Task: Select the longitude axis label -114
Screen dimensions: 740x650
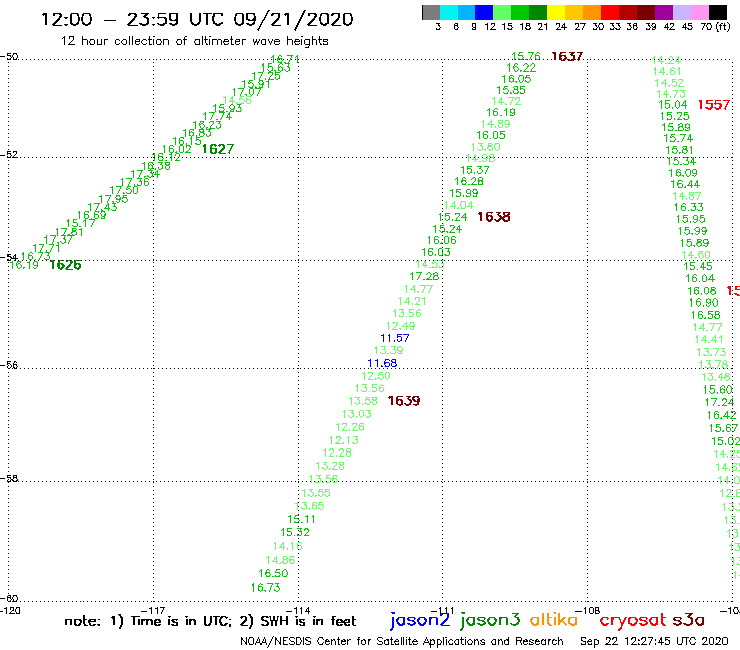Action: tap(298, 610)
